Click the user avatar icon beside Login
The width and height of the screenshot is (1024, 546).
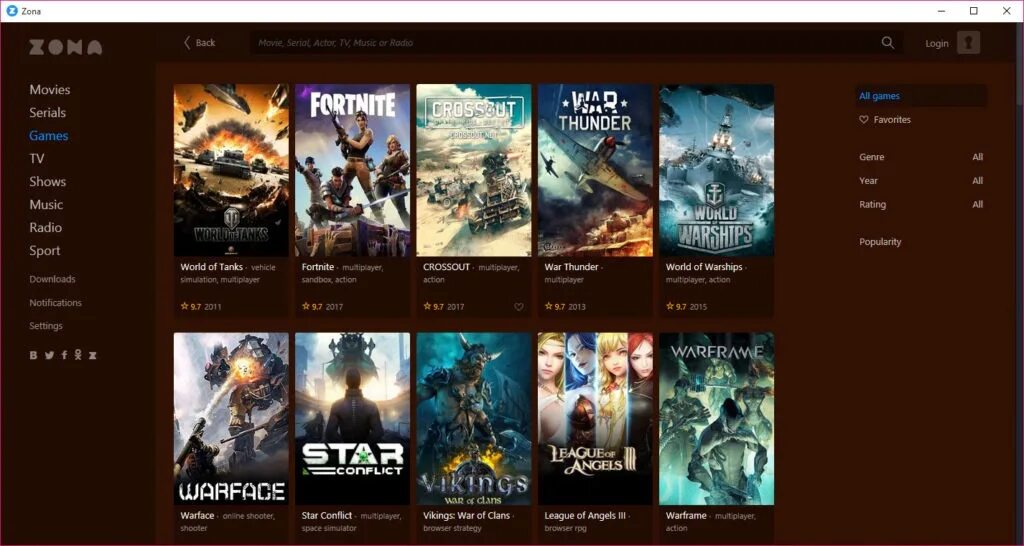click(968, 42)
